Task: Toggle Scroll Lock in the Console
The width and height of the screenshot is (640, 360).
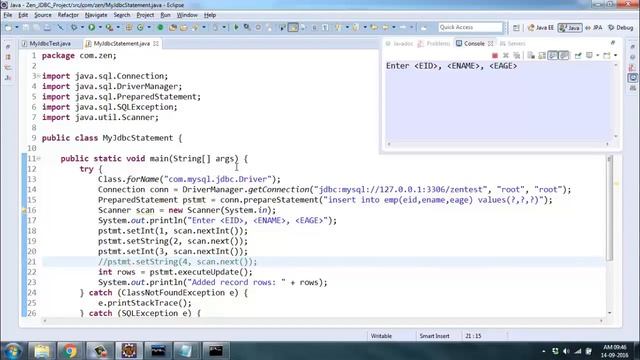Action: tap(542, 56)
